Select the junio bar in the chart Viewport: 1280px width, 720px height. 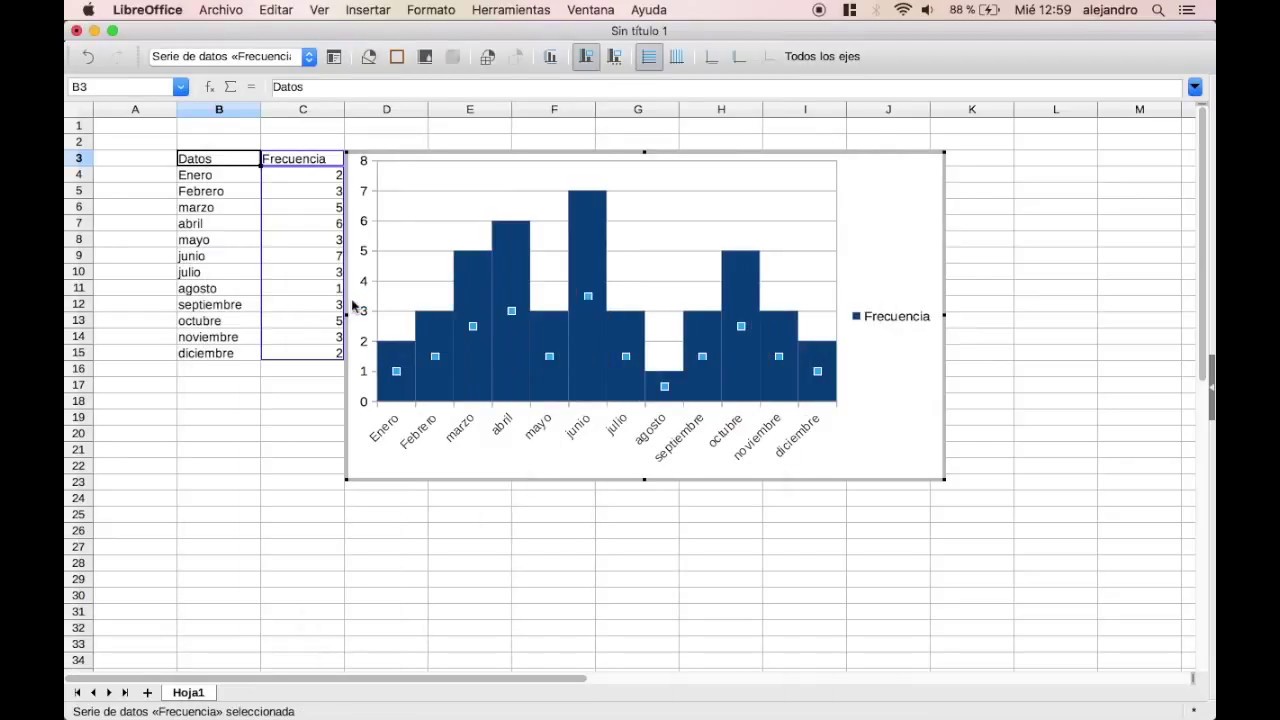pyautogui.click(x=587, y=296)
